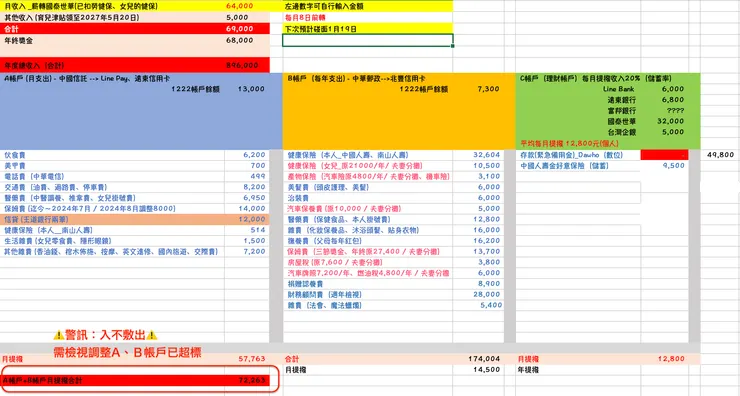Select the annual income total 896,000
Viewport: 740px width, 396px height.
tap(242, 66)
